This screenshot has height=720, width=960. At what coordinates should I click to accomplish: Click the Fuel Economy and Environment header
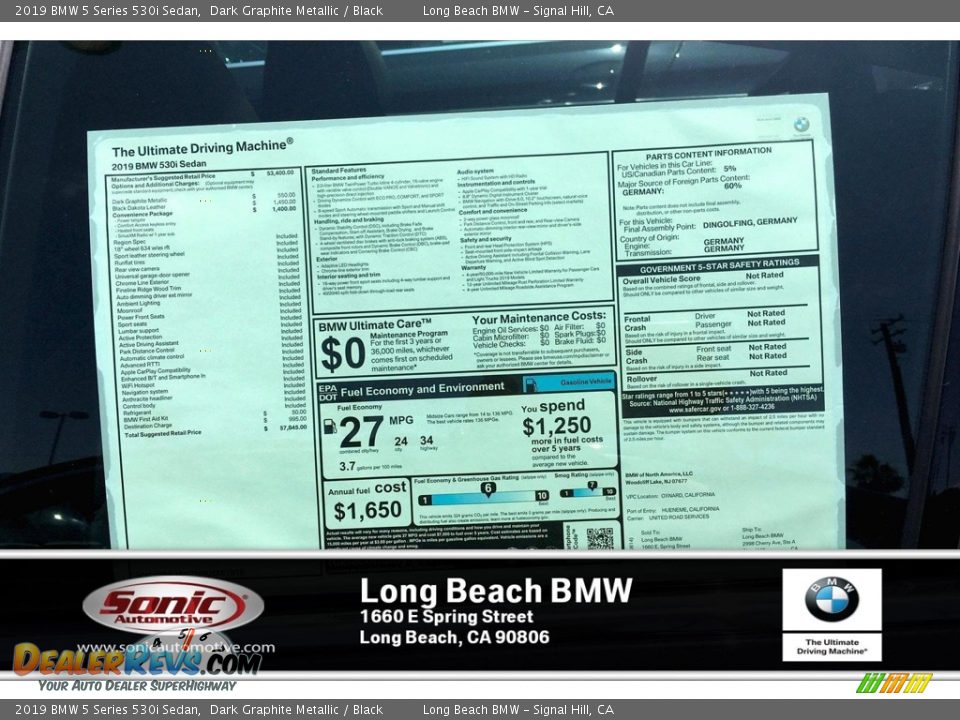pyautogui.click(x=422, y=389)
